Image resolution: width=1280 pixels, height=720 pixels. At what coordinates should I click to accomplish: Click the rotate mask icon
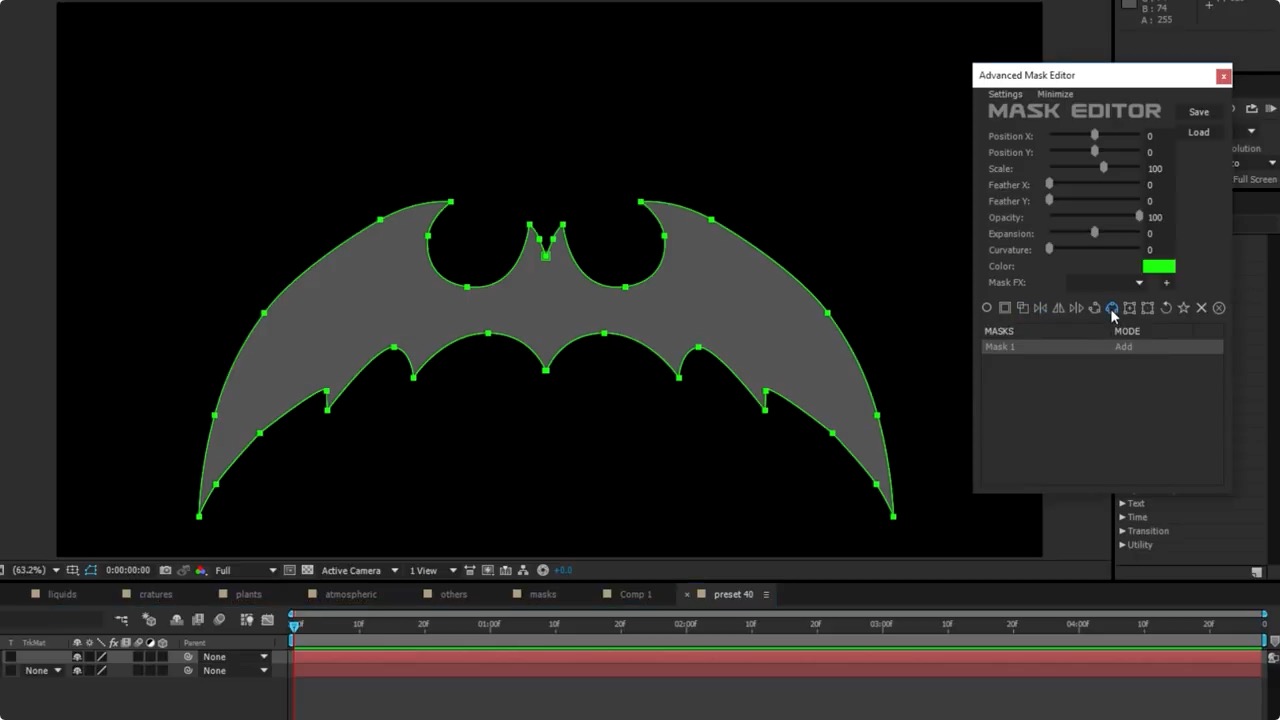point(1166,308)
